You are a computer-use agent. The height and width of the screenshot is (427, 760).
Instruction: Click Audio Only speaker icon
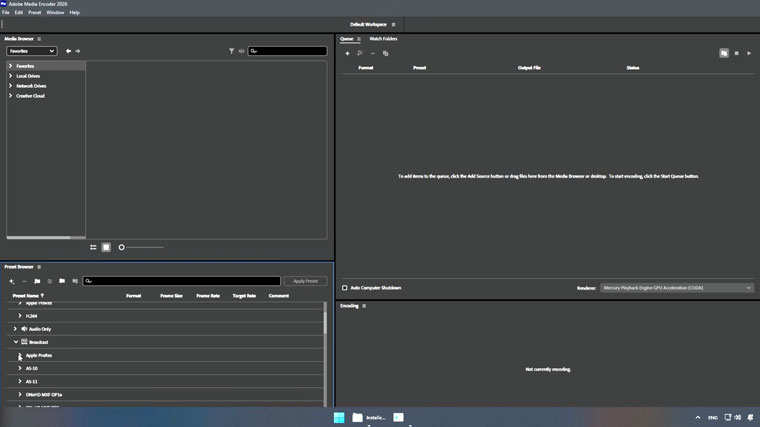(24, 329)
